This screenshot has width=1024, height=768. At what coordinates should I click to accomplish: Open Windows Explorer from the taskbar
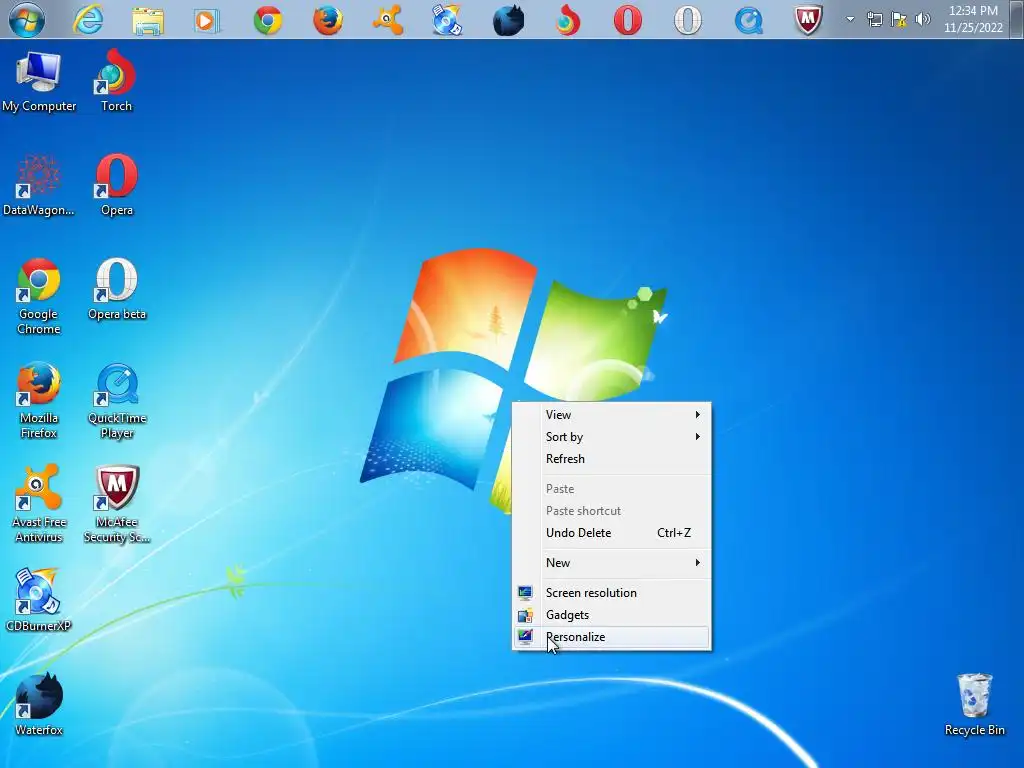[148, 20]
